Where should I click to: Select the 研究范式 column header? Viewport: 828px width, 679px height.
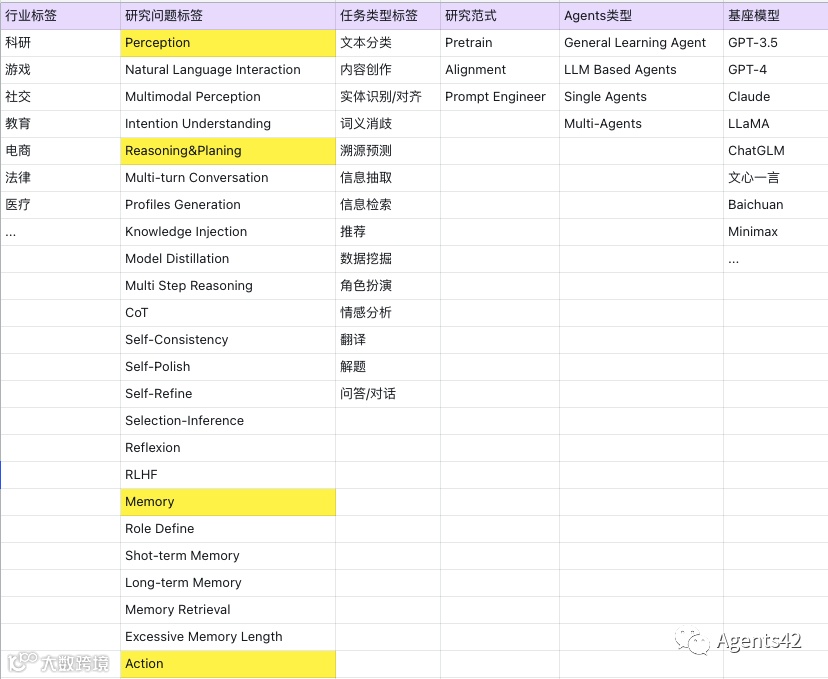click(x=500, y=16)
